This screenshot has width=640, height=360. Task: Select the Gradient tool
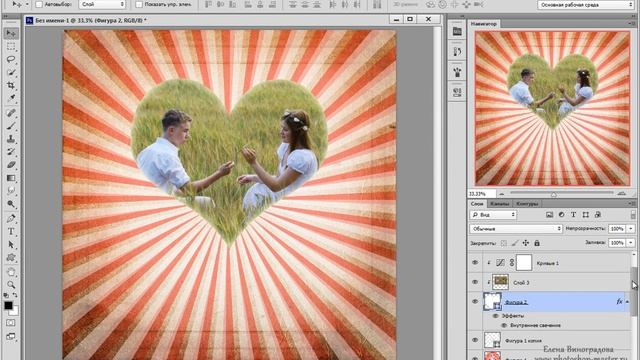click(x=11, y=178)
